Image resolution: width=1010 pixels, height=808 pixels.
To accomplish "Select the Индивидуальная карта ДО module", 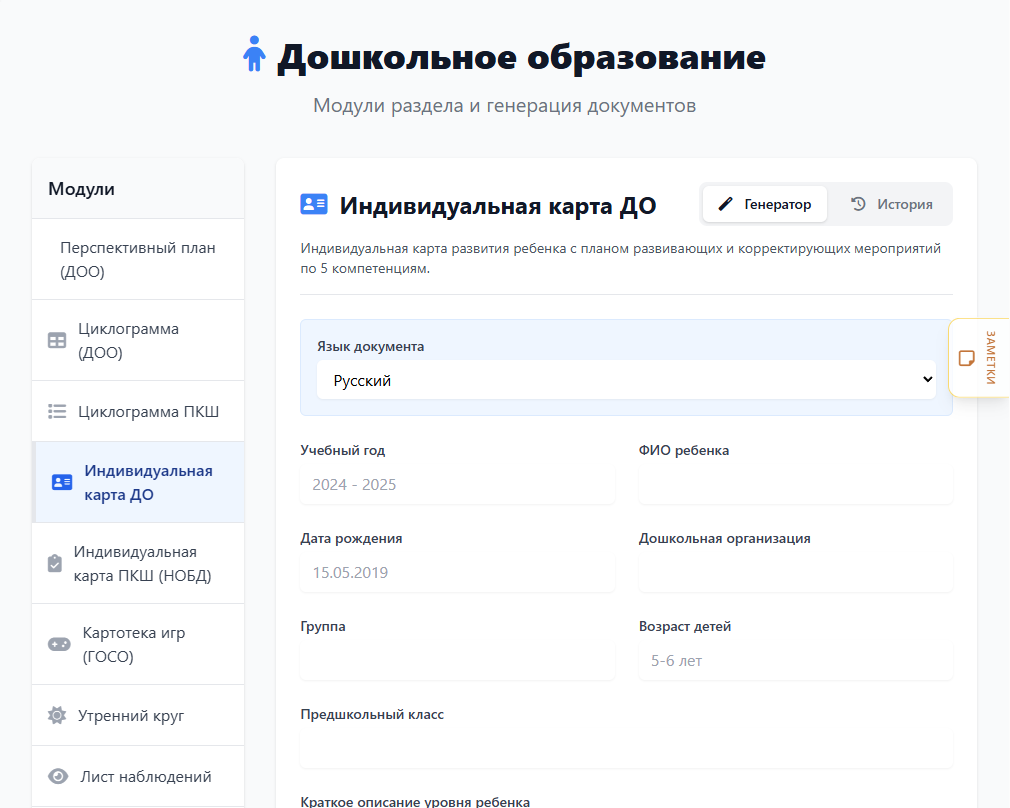I will pyautogui.click(x=138, y=482).
